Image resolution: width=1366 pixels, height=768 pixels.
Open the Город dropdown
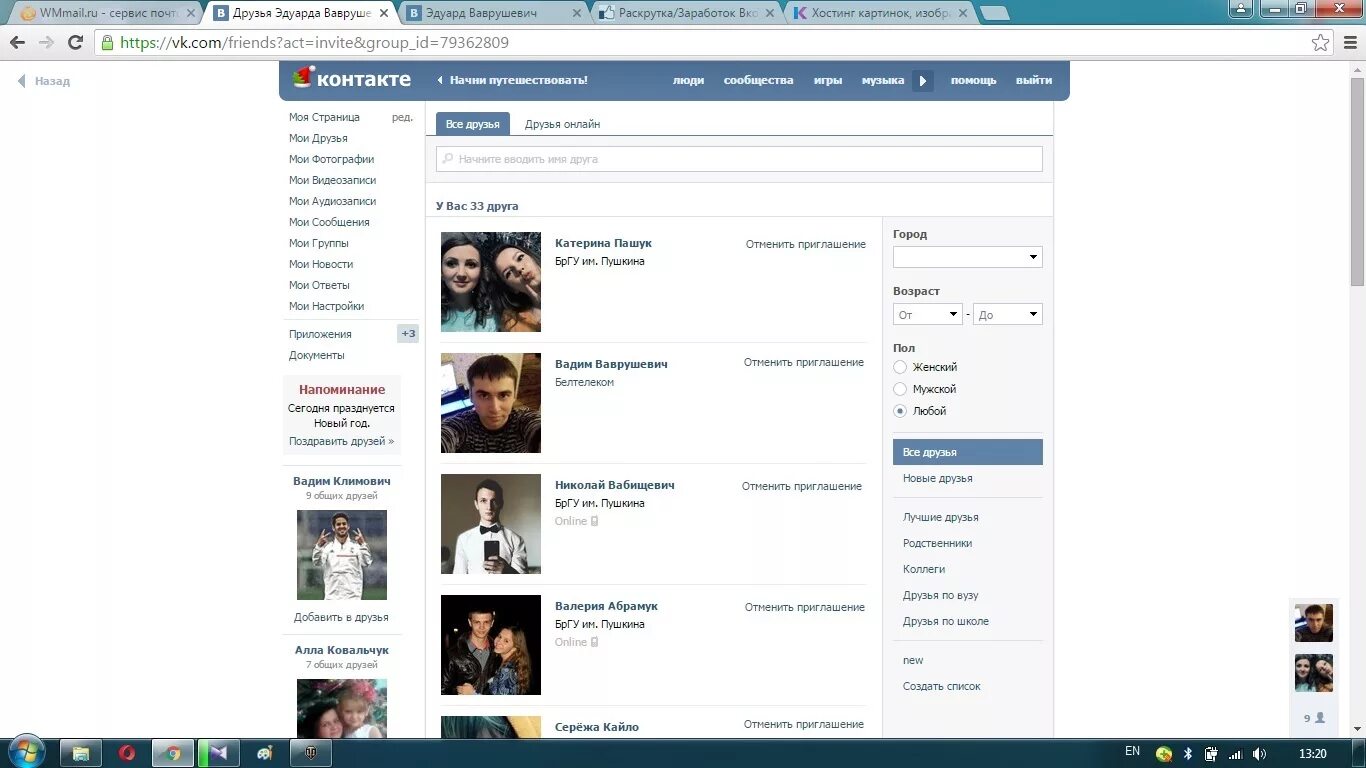coord(967,257)
